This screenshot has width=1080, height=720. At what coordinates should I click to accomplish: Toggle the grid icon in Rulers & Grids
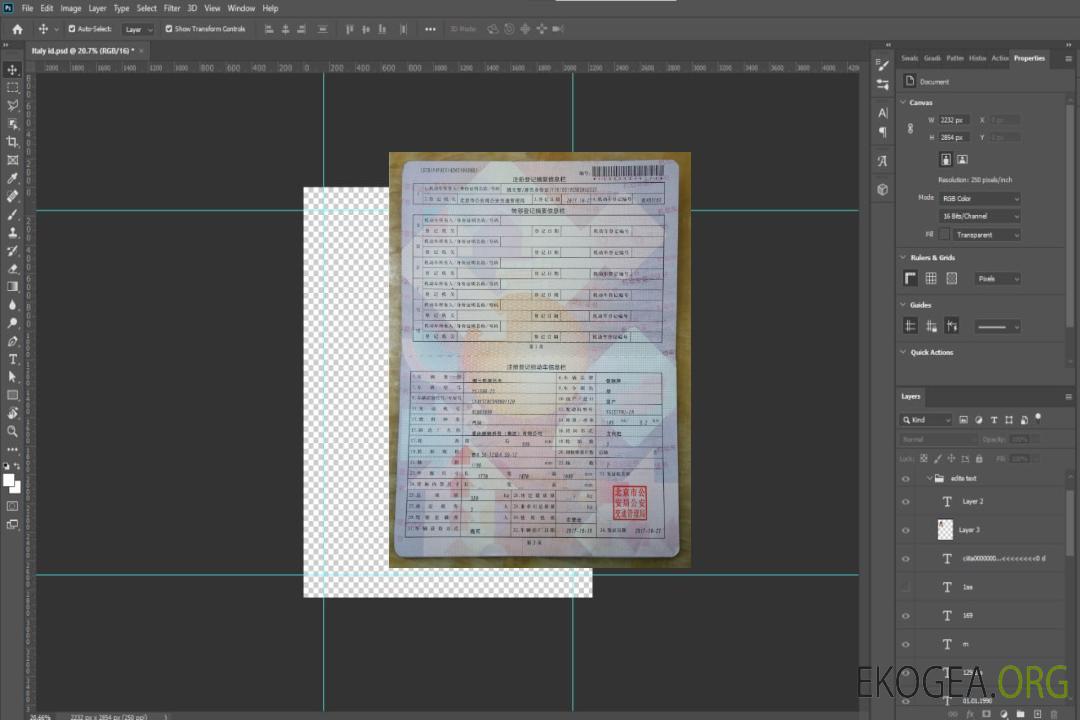pos(930,279)
